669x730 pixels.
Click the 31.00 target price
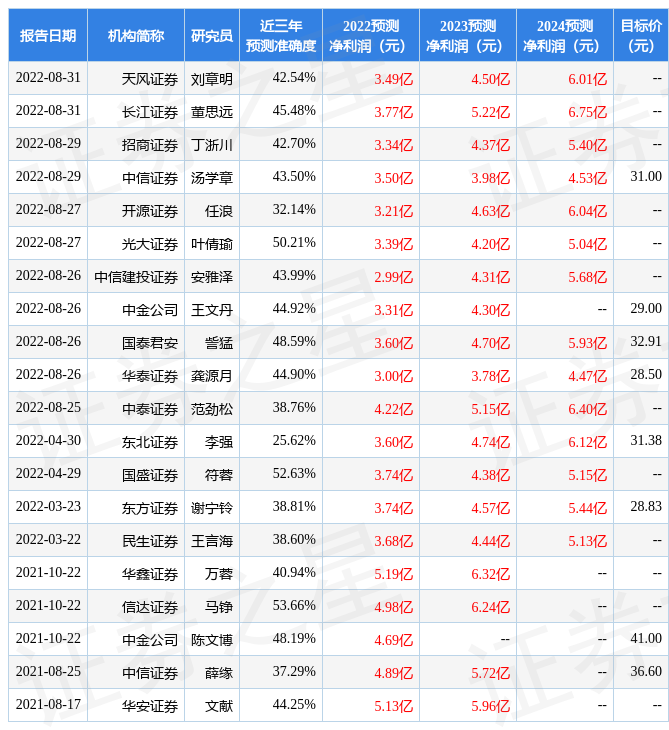point(646,176)
